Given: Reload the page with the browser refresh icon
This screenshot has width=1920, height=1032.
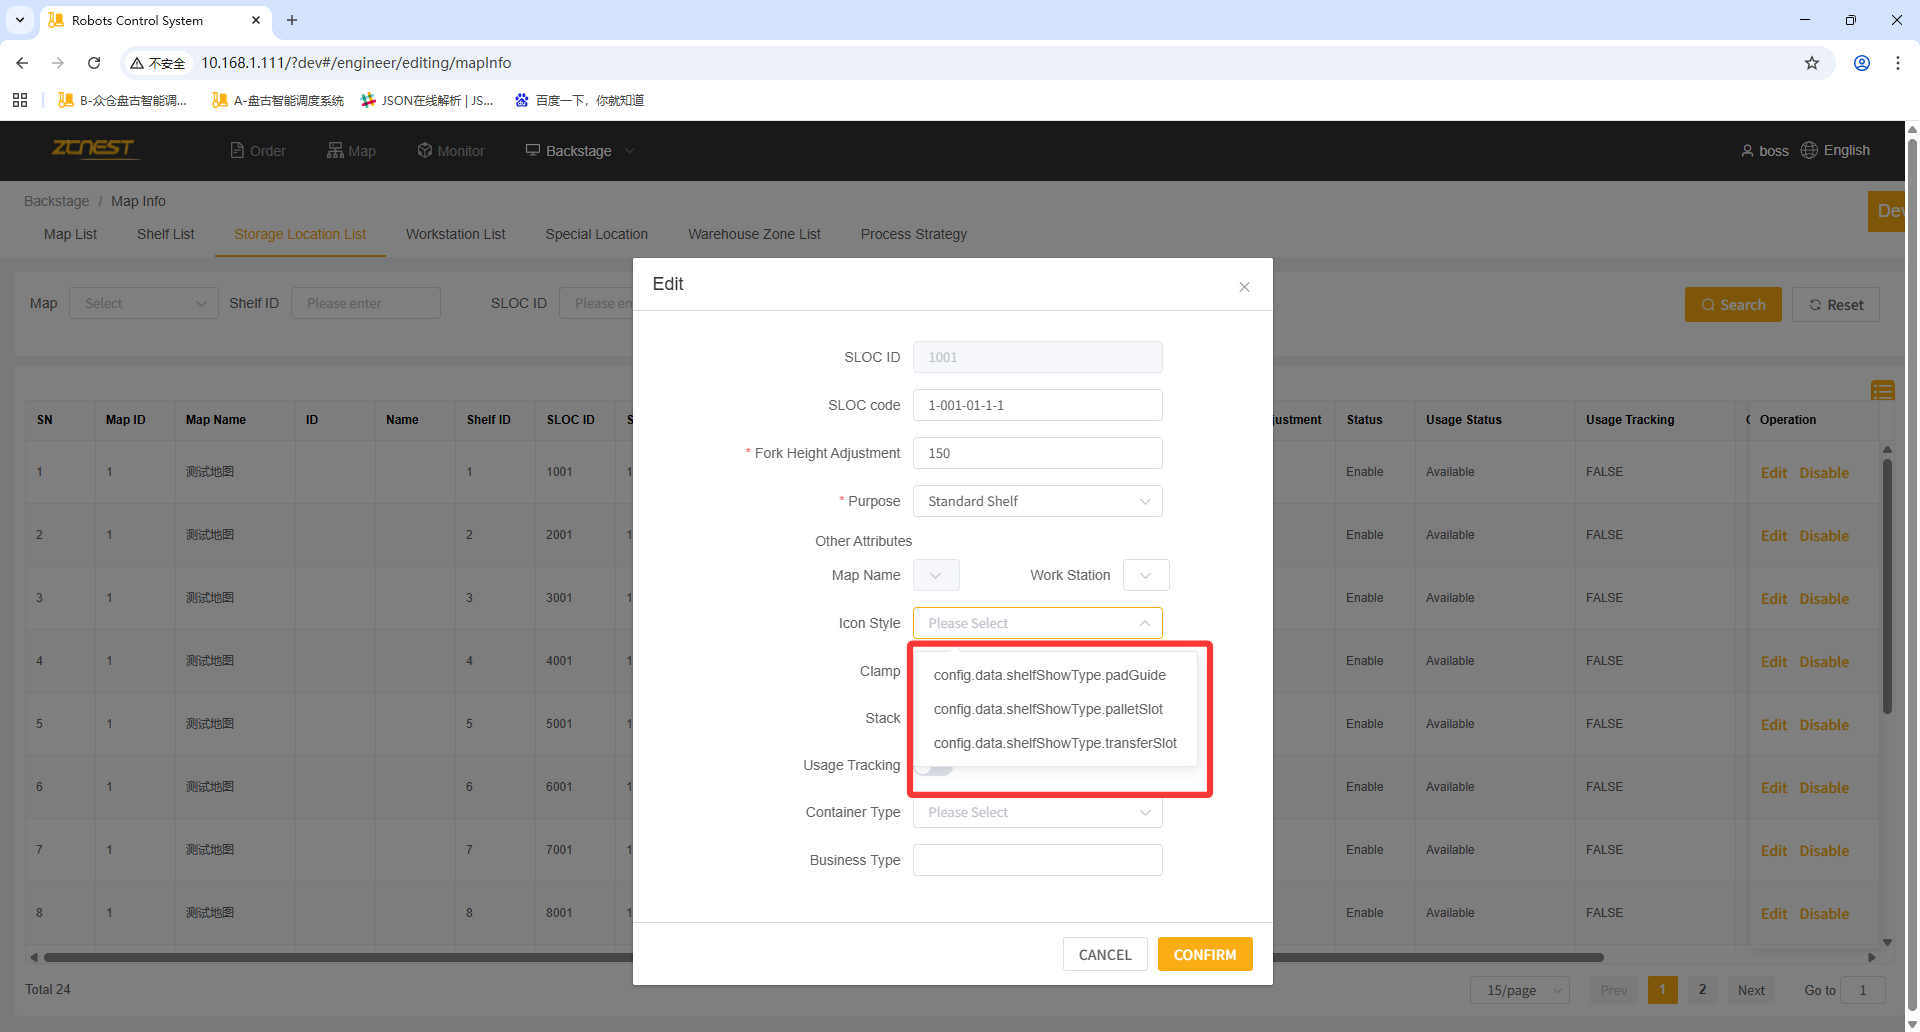Looking at the screenshot, I should tap(94, 63).
